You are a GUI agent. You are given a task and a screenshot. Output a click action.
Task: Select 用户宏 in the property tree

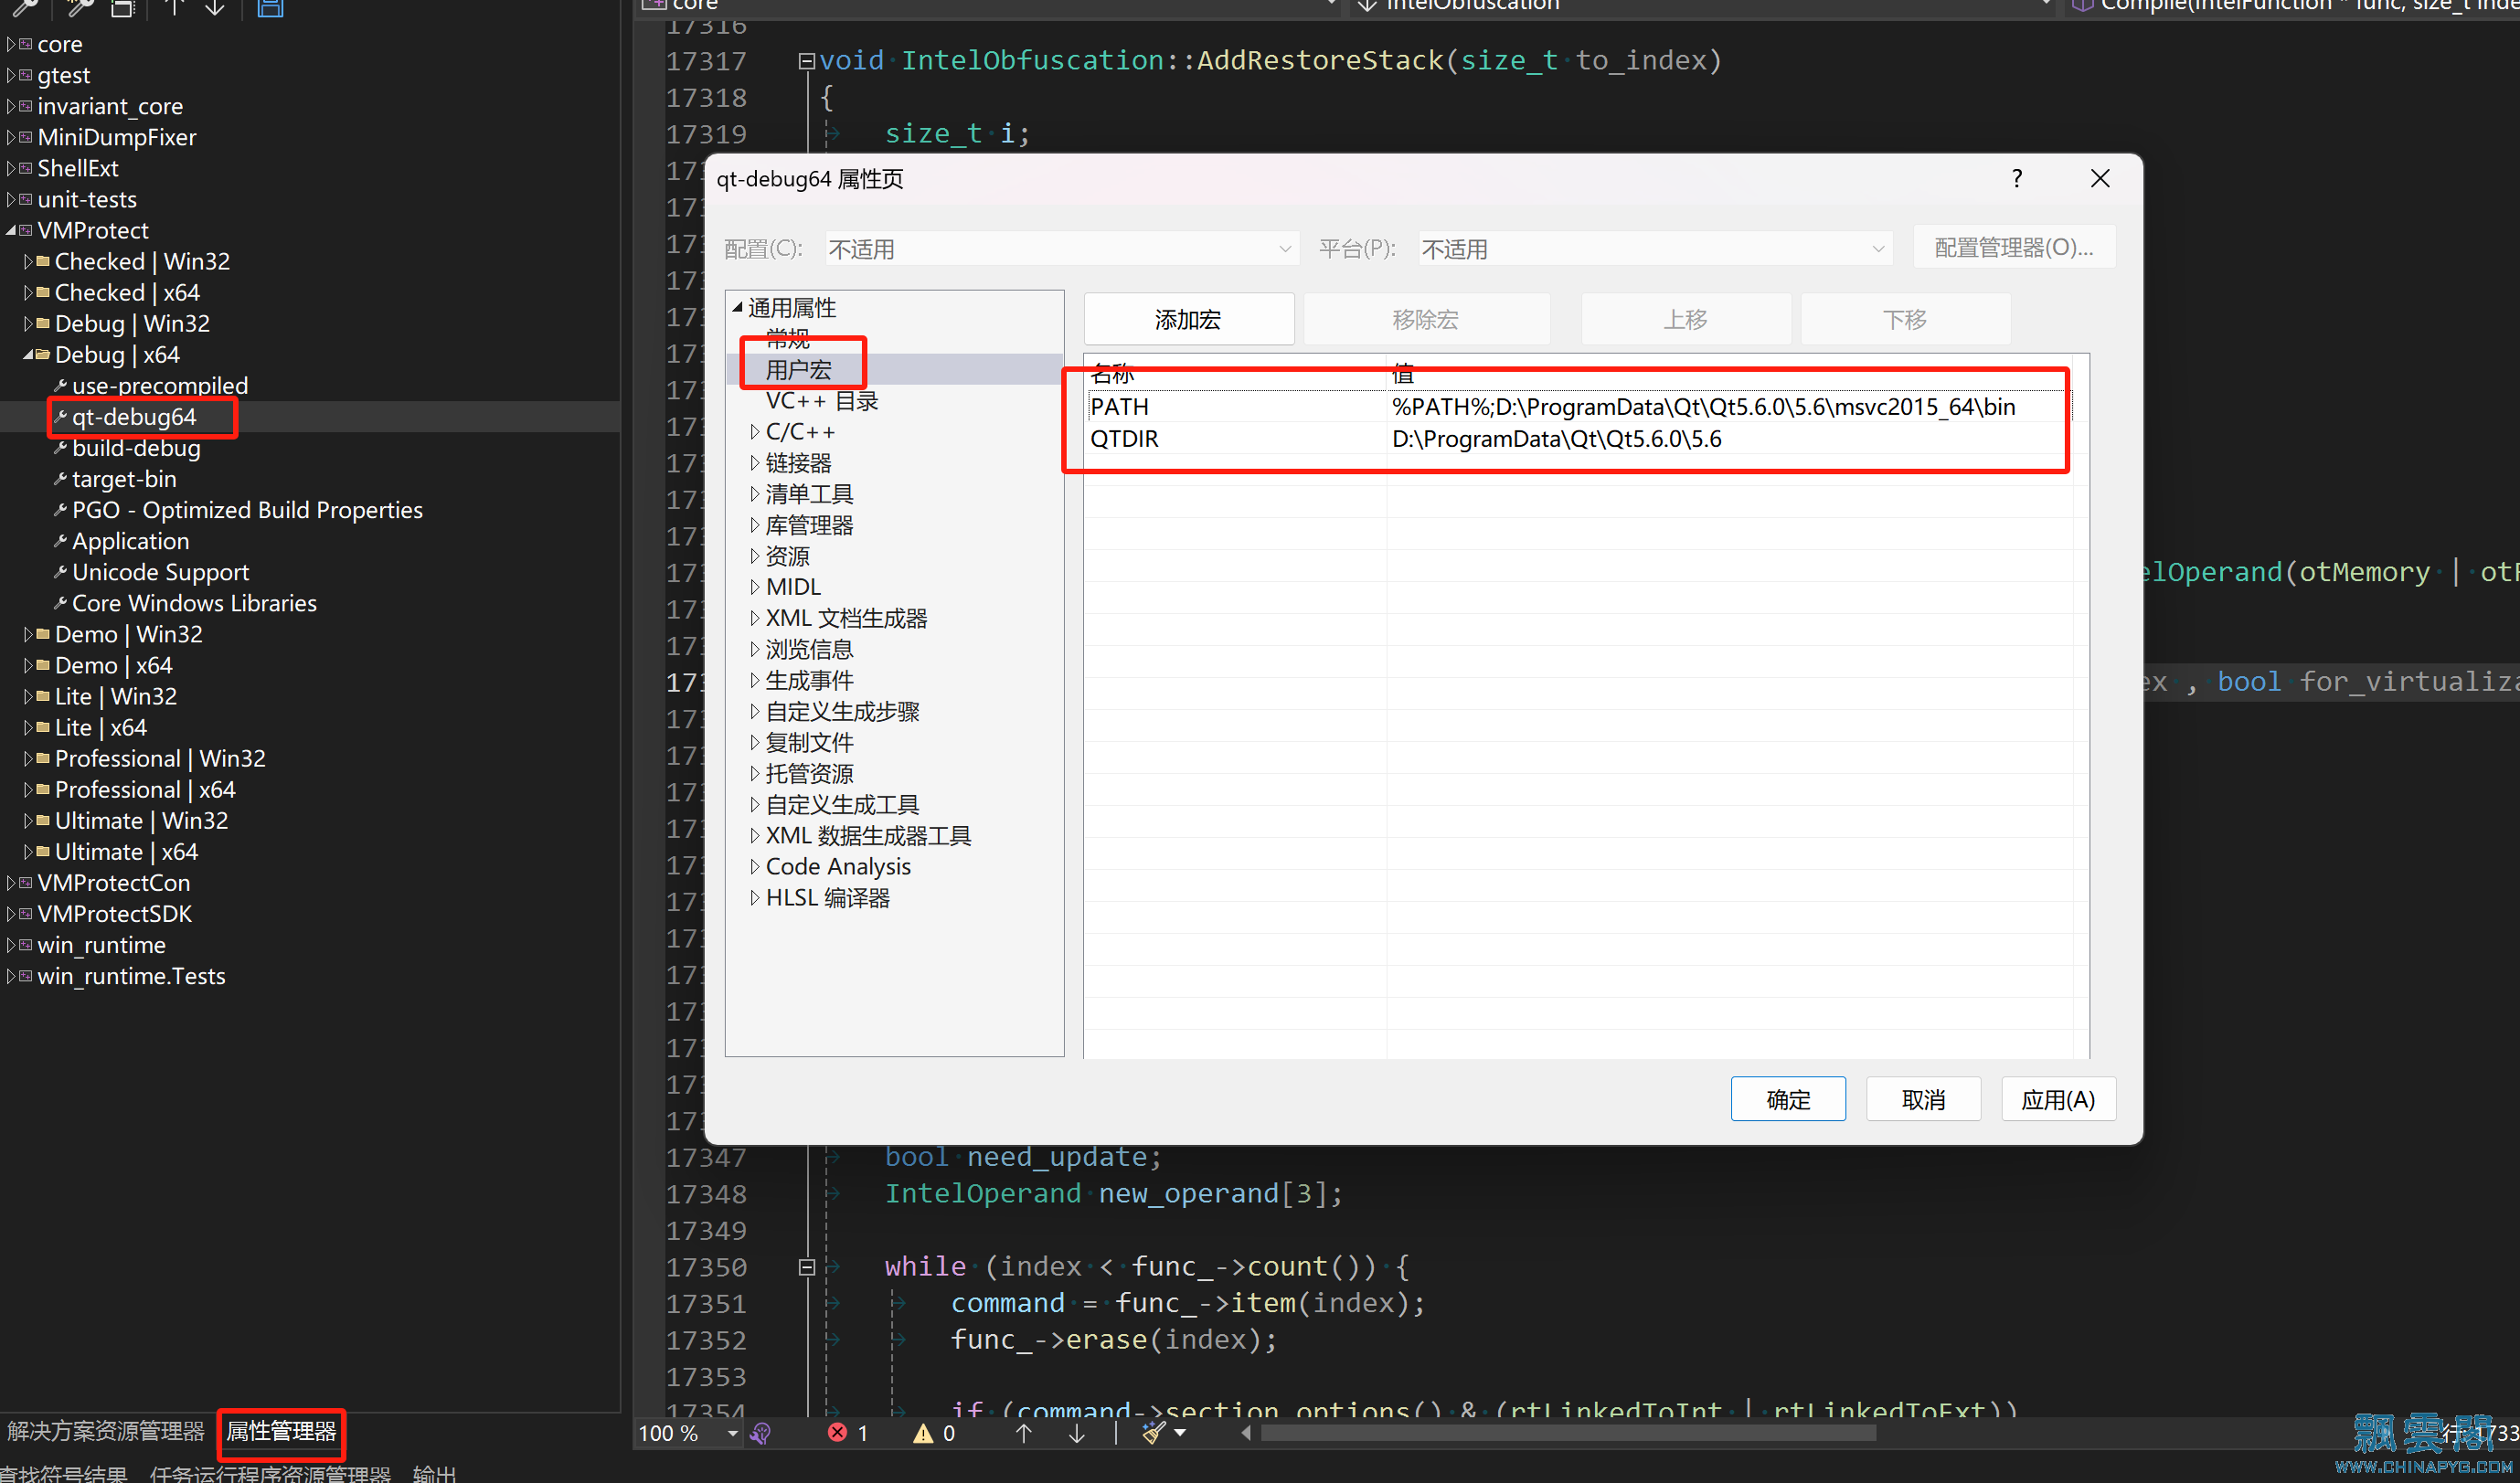pos(799,370)
